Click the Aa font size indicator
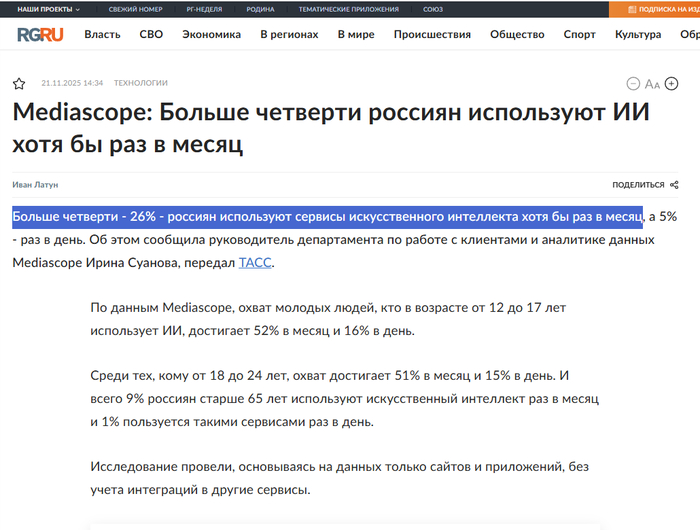 pyautogui.click(x=652, y=84)
